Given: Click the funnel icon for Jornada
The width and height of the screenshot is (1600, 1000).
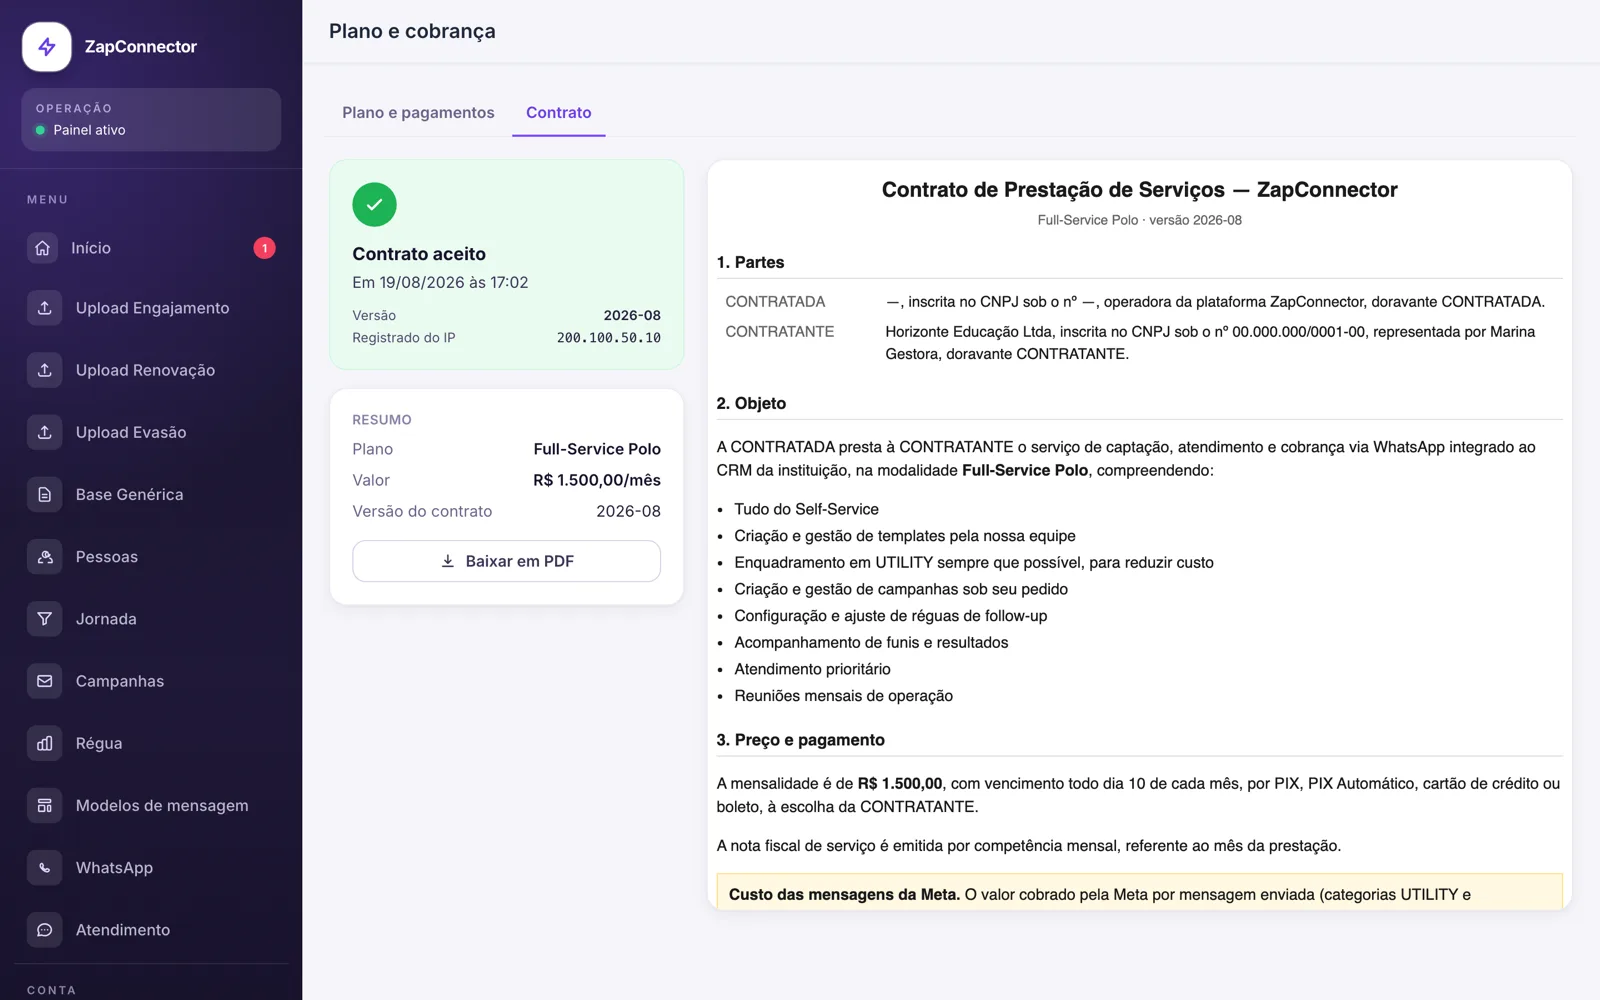Looking at the screenshot, I should tap(45, 619).
